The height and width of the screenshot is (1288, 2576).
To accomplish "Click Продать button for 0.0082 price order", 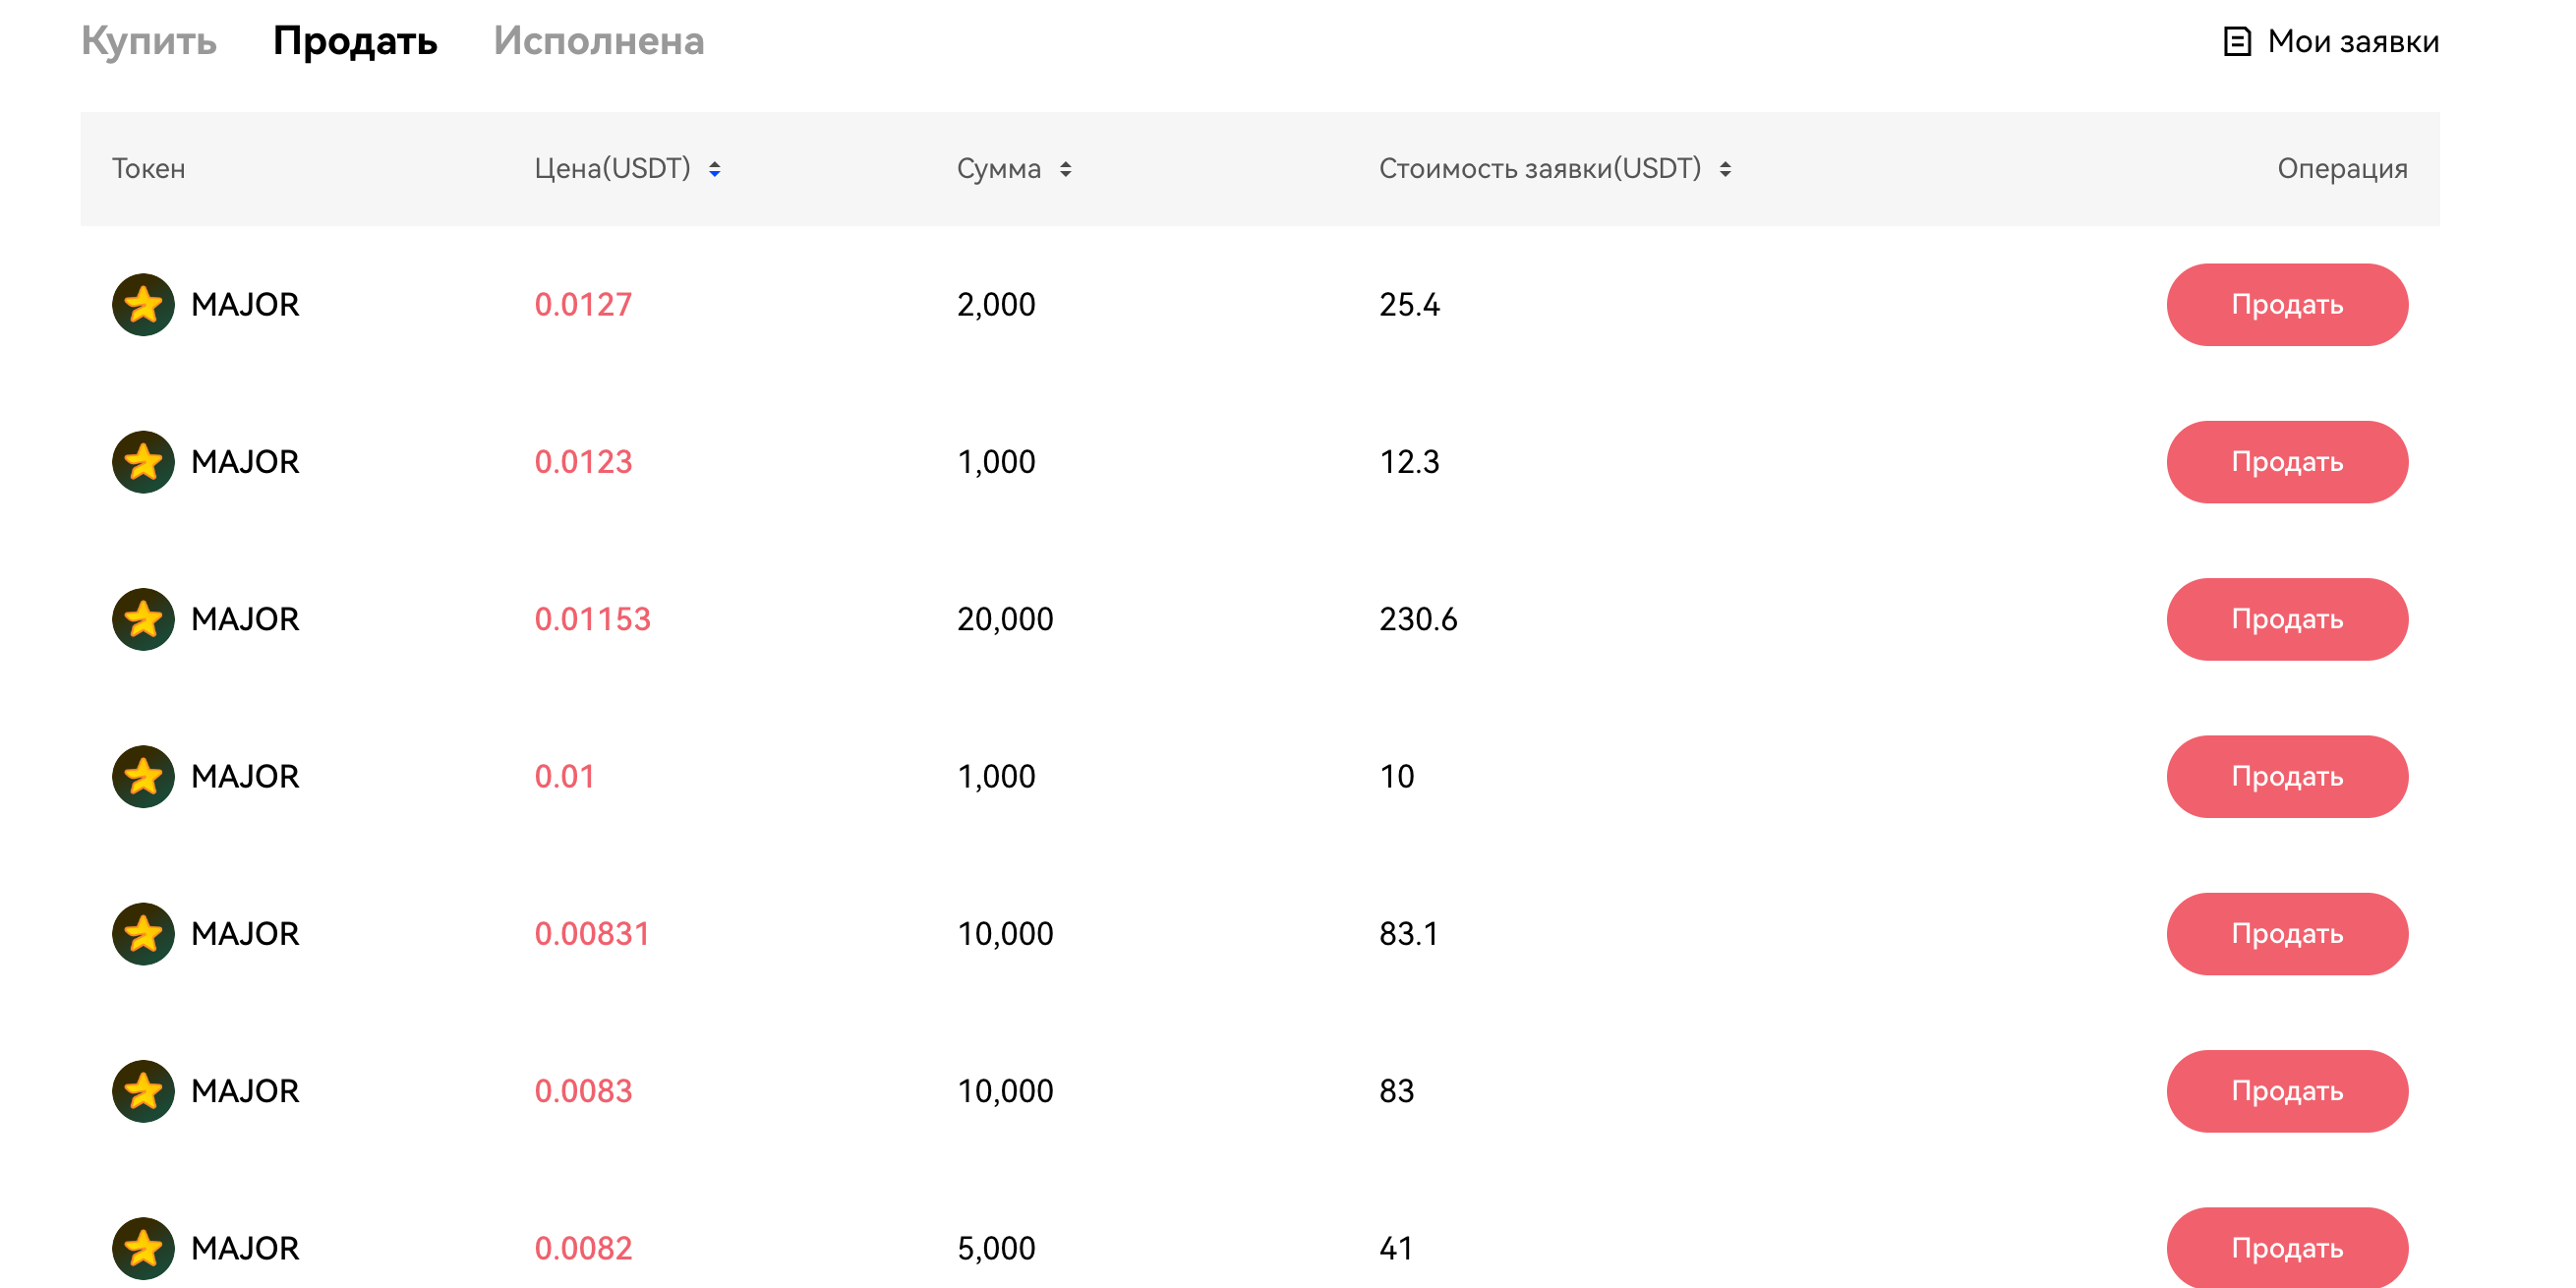I will click(2287, 1246).
